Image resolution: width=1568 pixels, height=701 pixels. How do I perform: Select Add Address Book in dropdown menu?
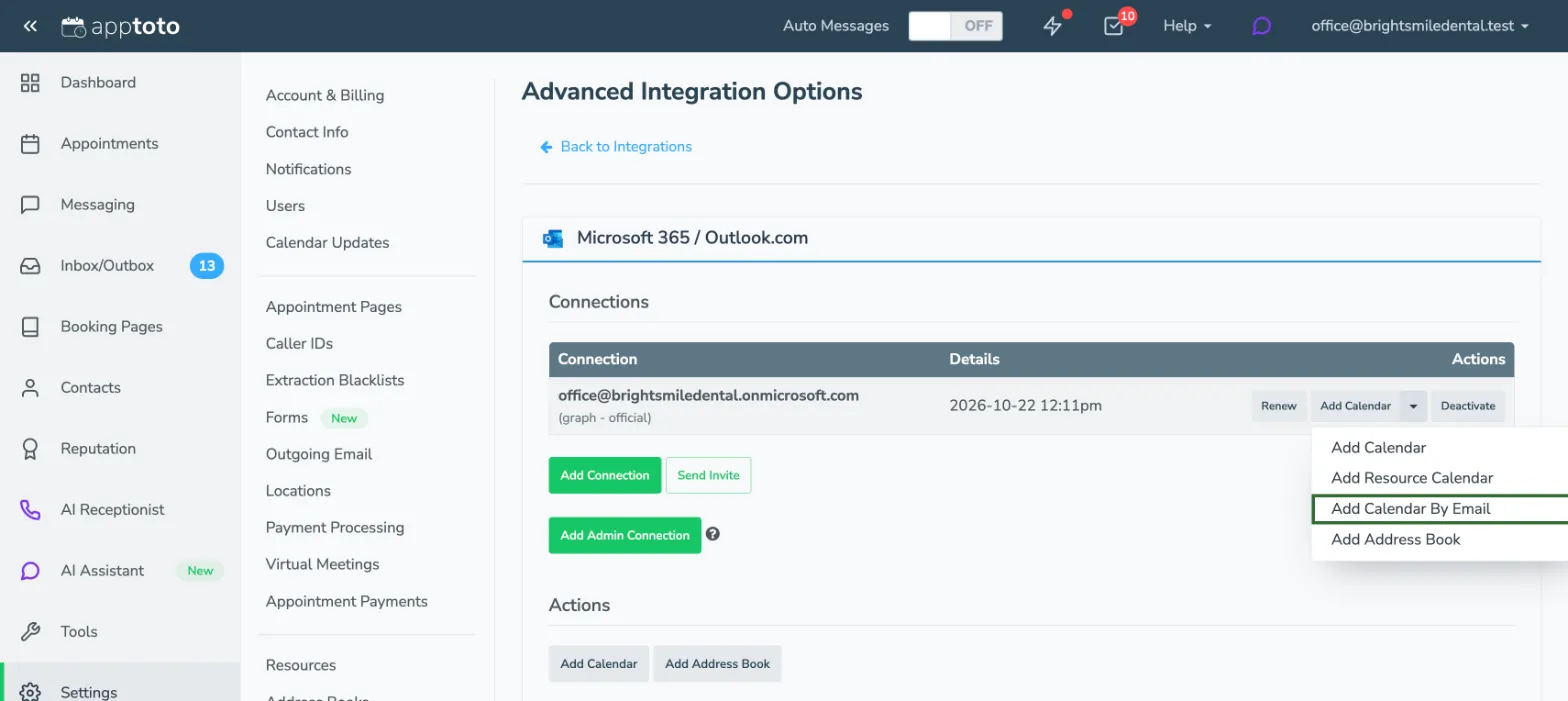(1395, 539)
